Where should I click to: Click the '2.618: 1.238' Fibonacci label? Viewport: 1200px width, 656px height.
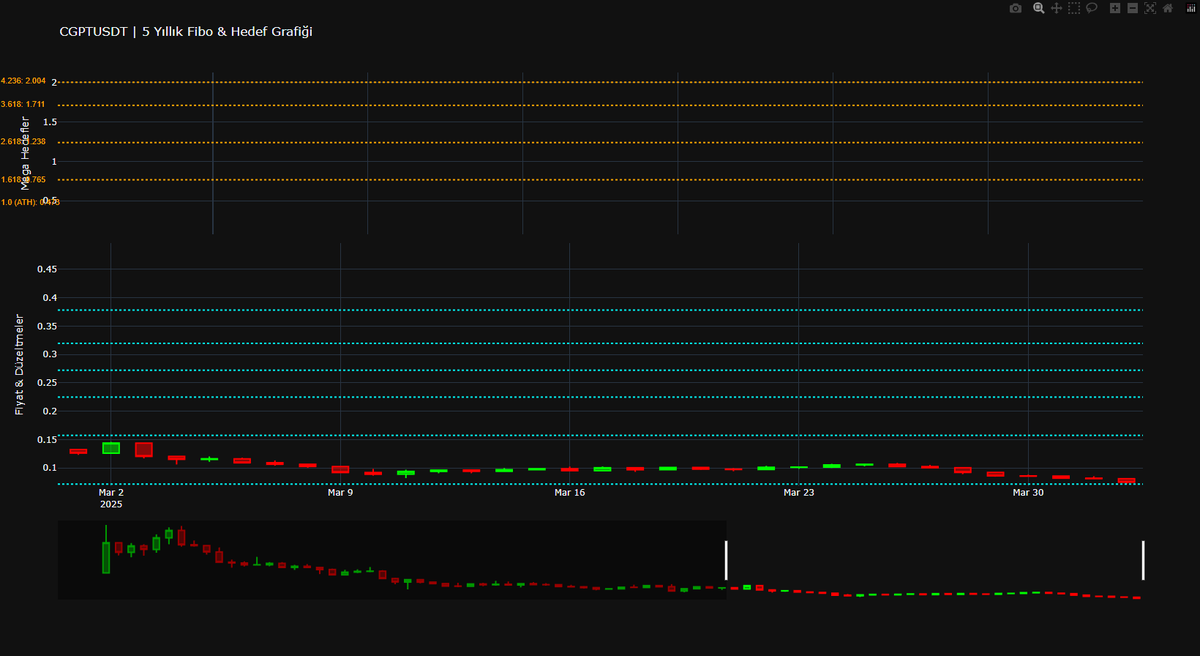pos(23,142)
